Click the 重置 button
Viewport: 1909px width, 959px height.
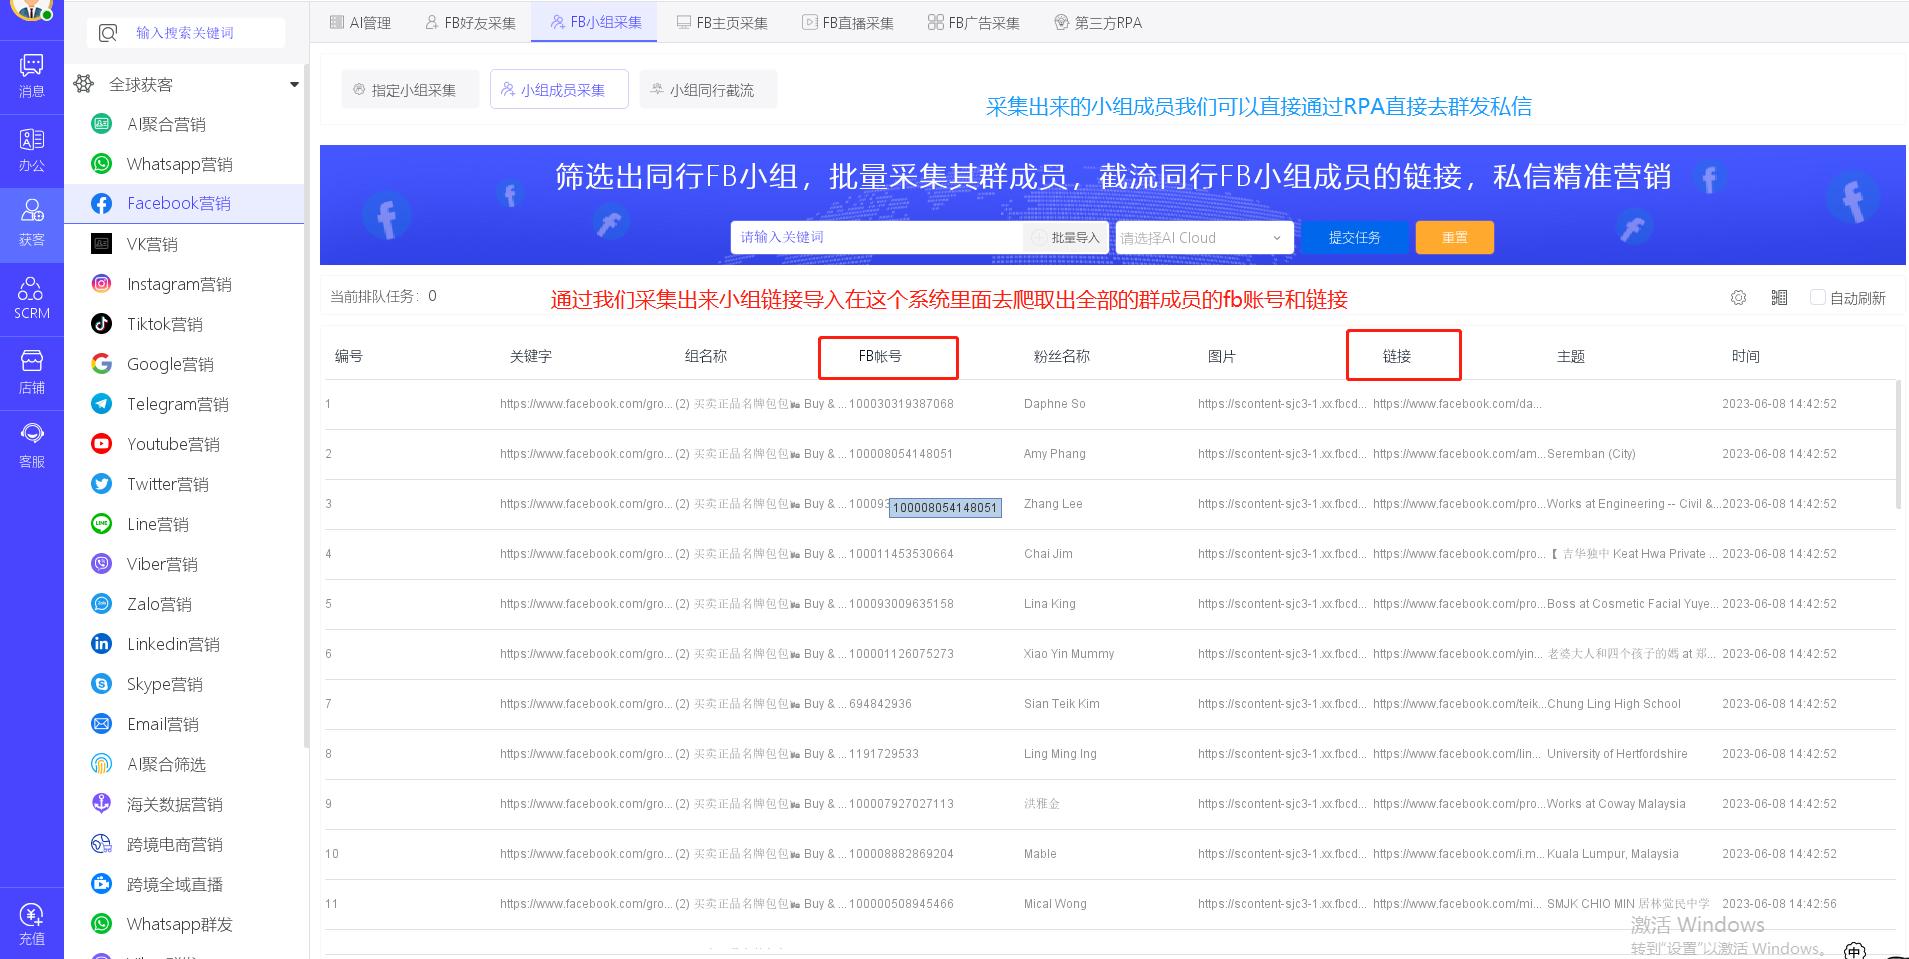point(1454,237)
